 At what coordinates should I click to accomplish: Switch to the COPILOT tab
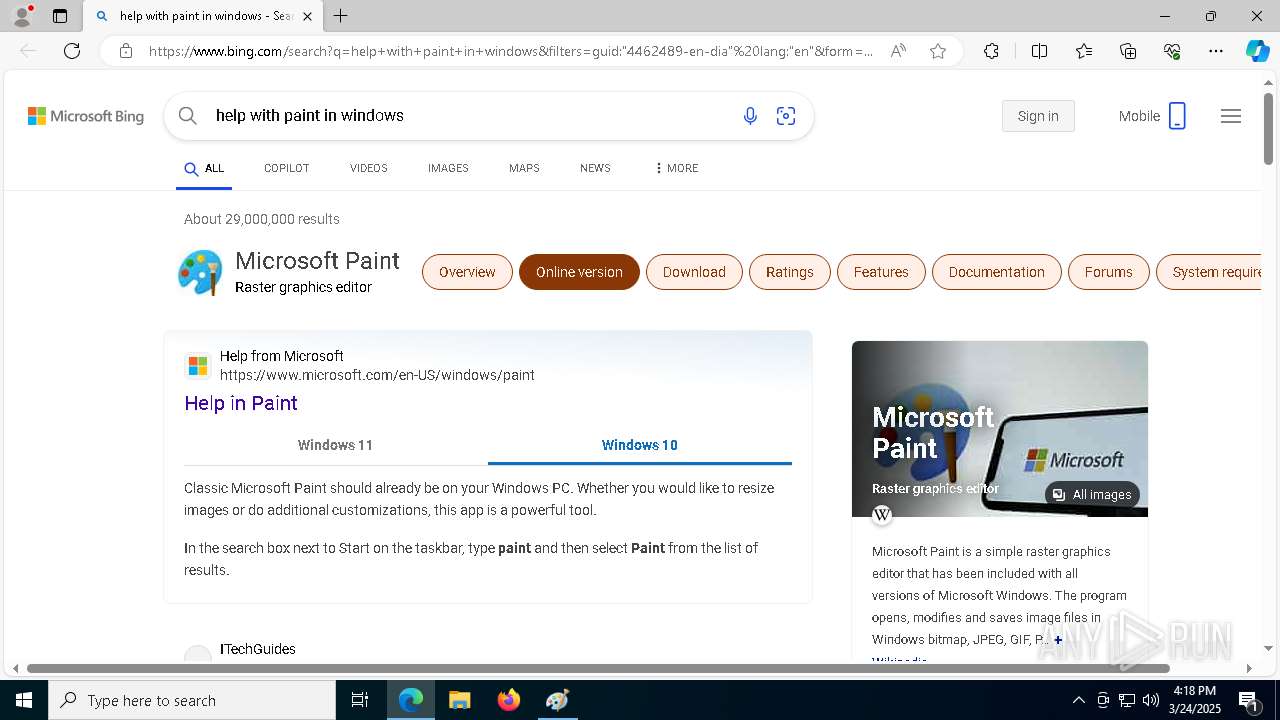click(286, 168)
